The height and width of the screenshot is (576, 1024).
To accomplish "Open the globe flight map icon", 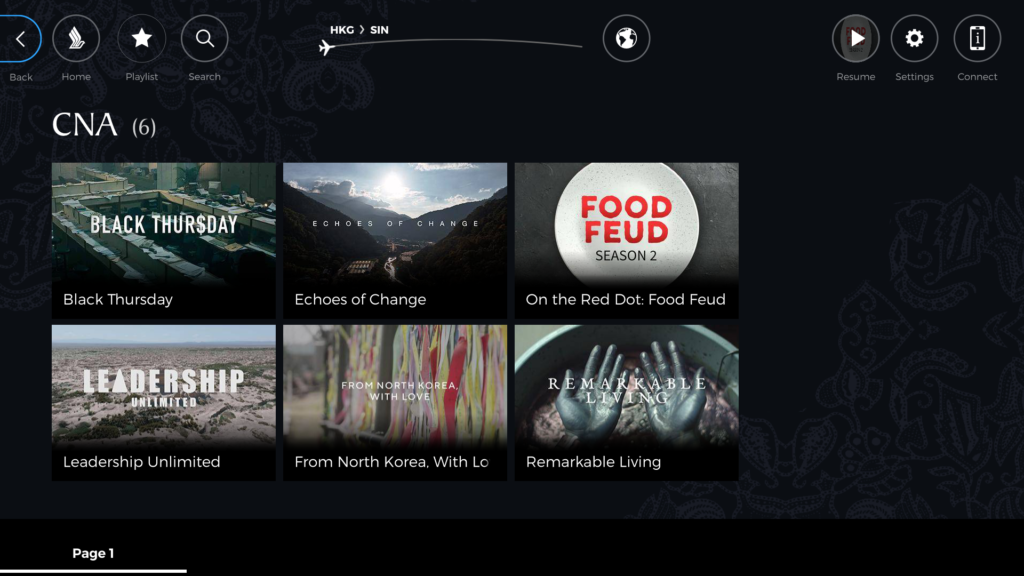I will [626, 40].
